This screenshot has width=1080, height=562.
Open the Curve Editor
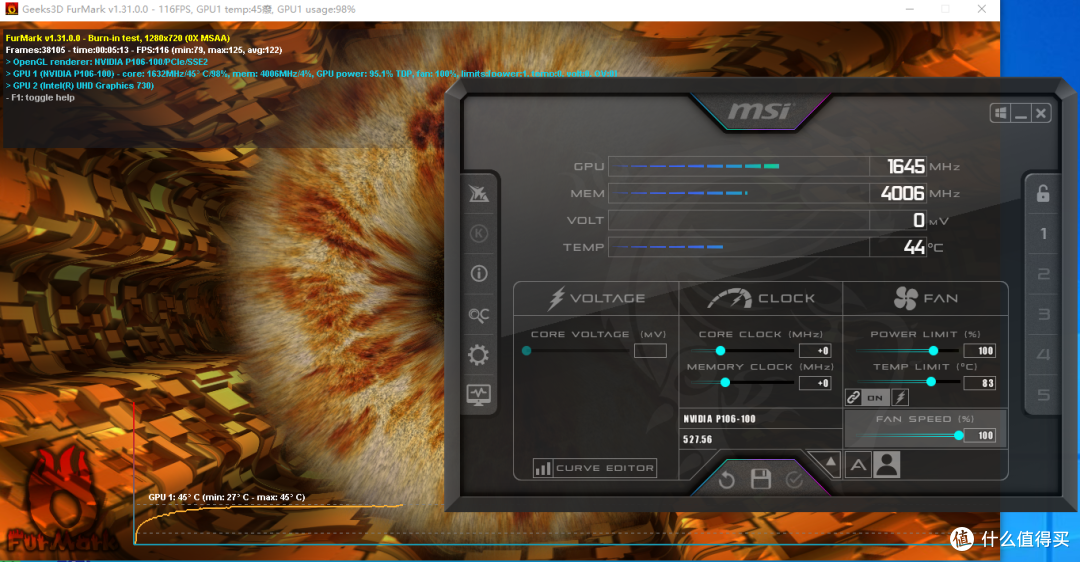[x=594, y=468]
